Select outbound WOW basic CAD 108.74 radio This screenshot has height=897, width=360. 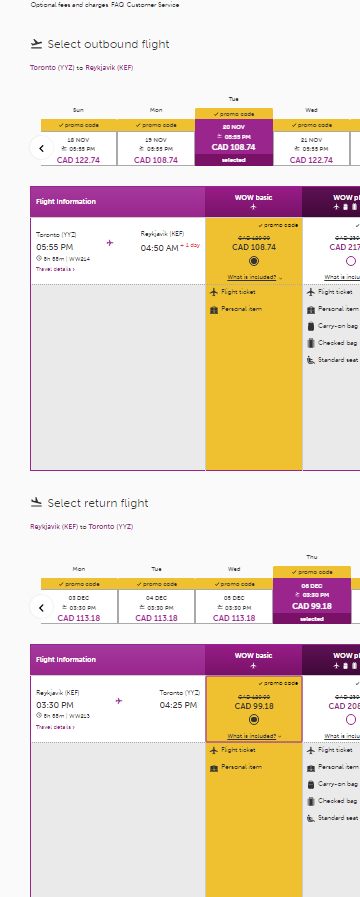click(x=254, y=261)
